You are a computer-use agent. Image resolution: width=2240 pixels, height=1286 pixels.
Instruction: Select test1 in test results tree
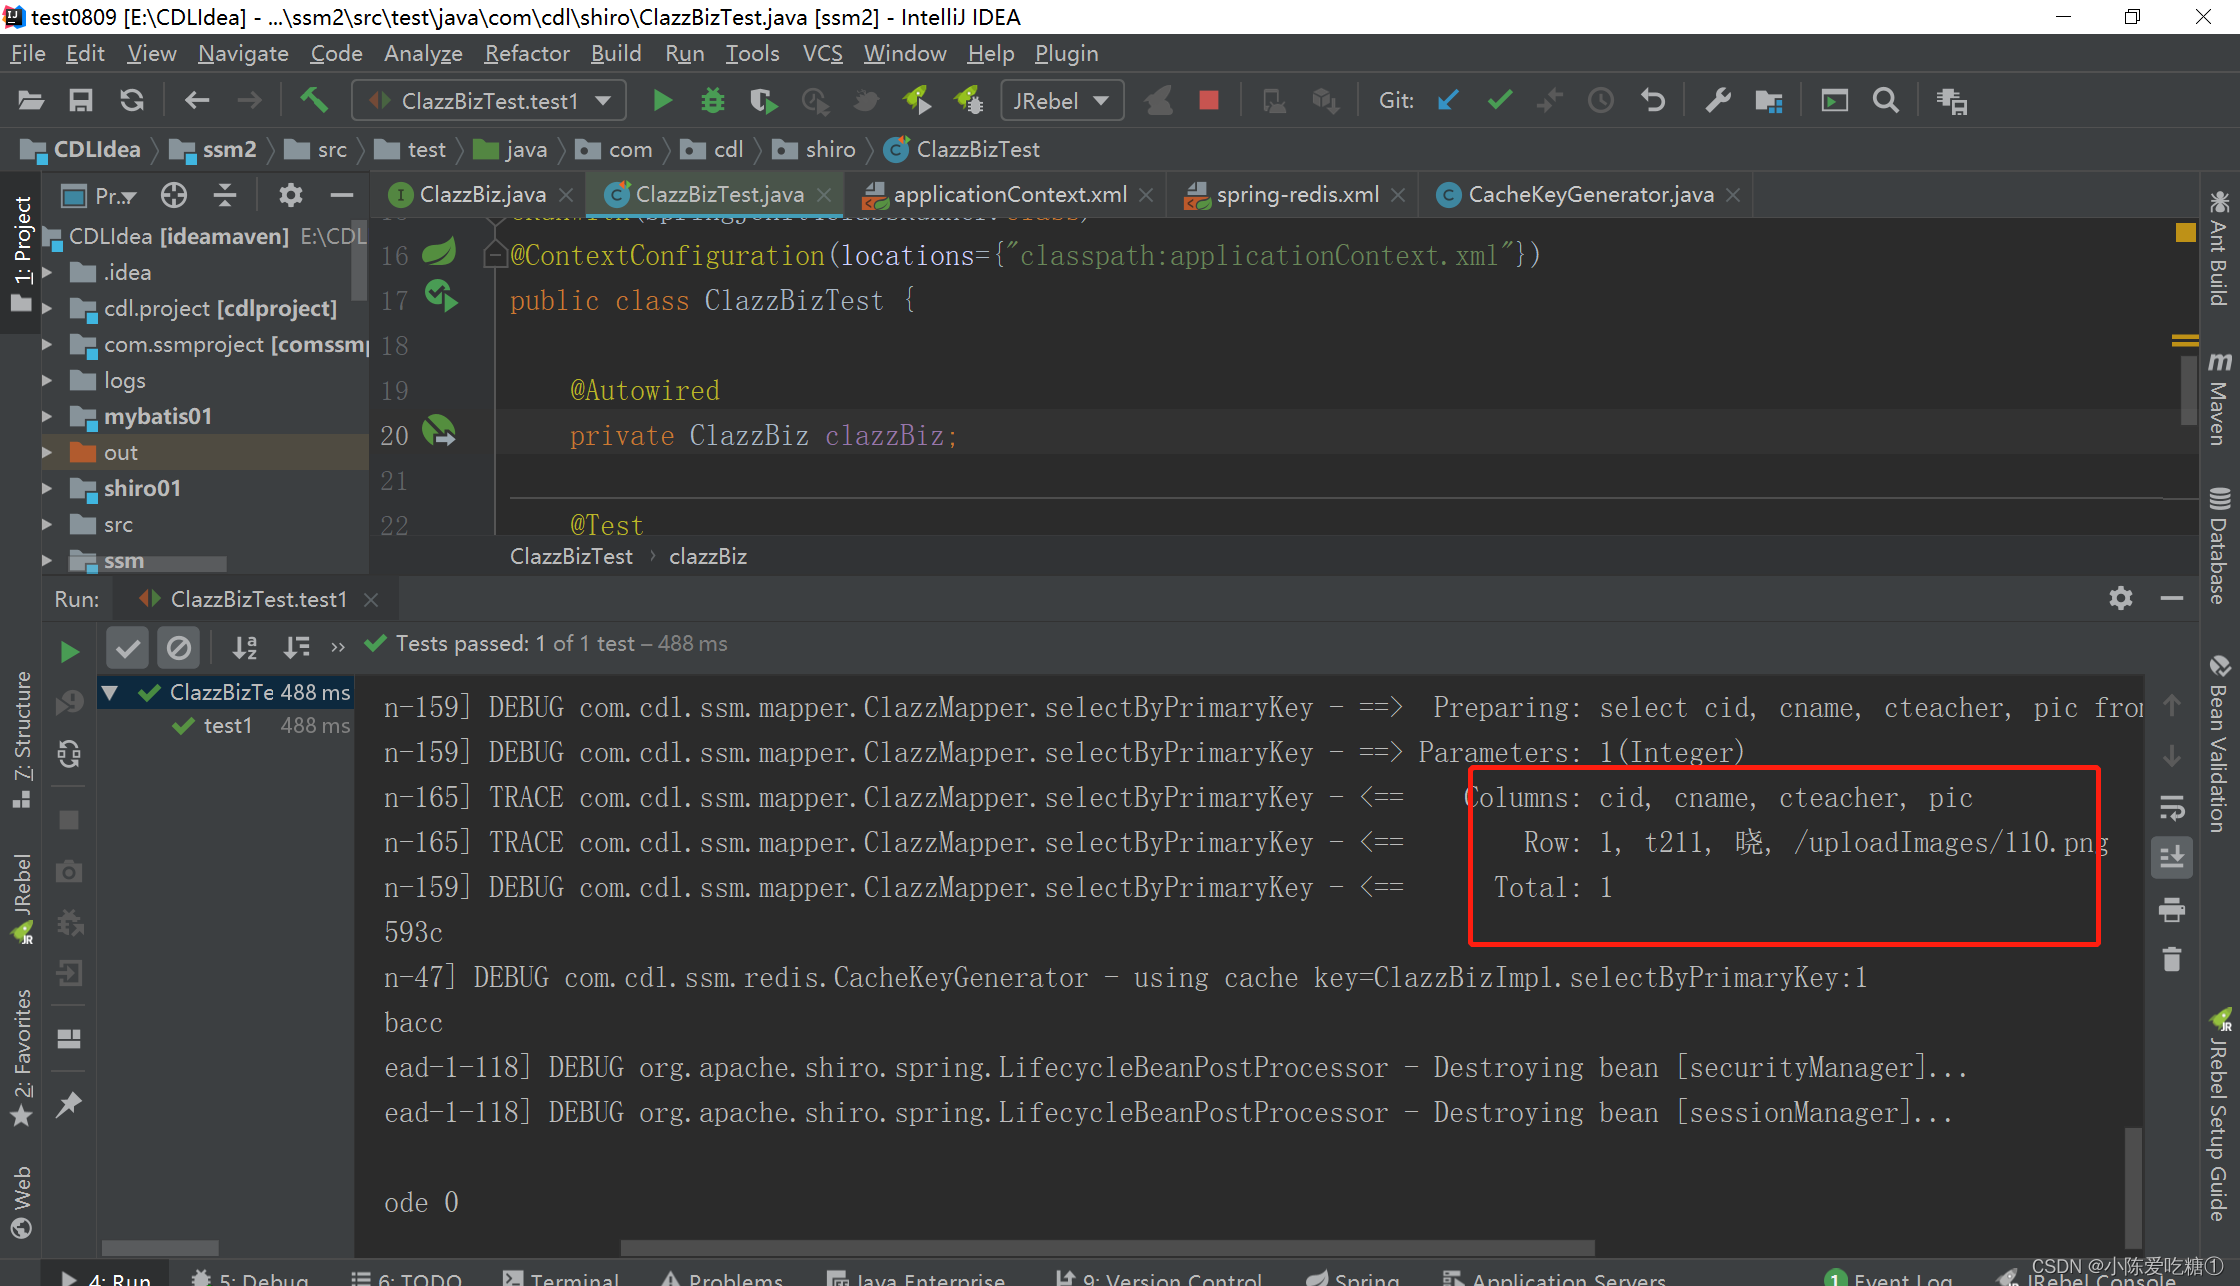[x=228, y=726]
